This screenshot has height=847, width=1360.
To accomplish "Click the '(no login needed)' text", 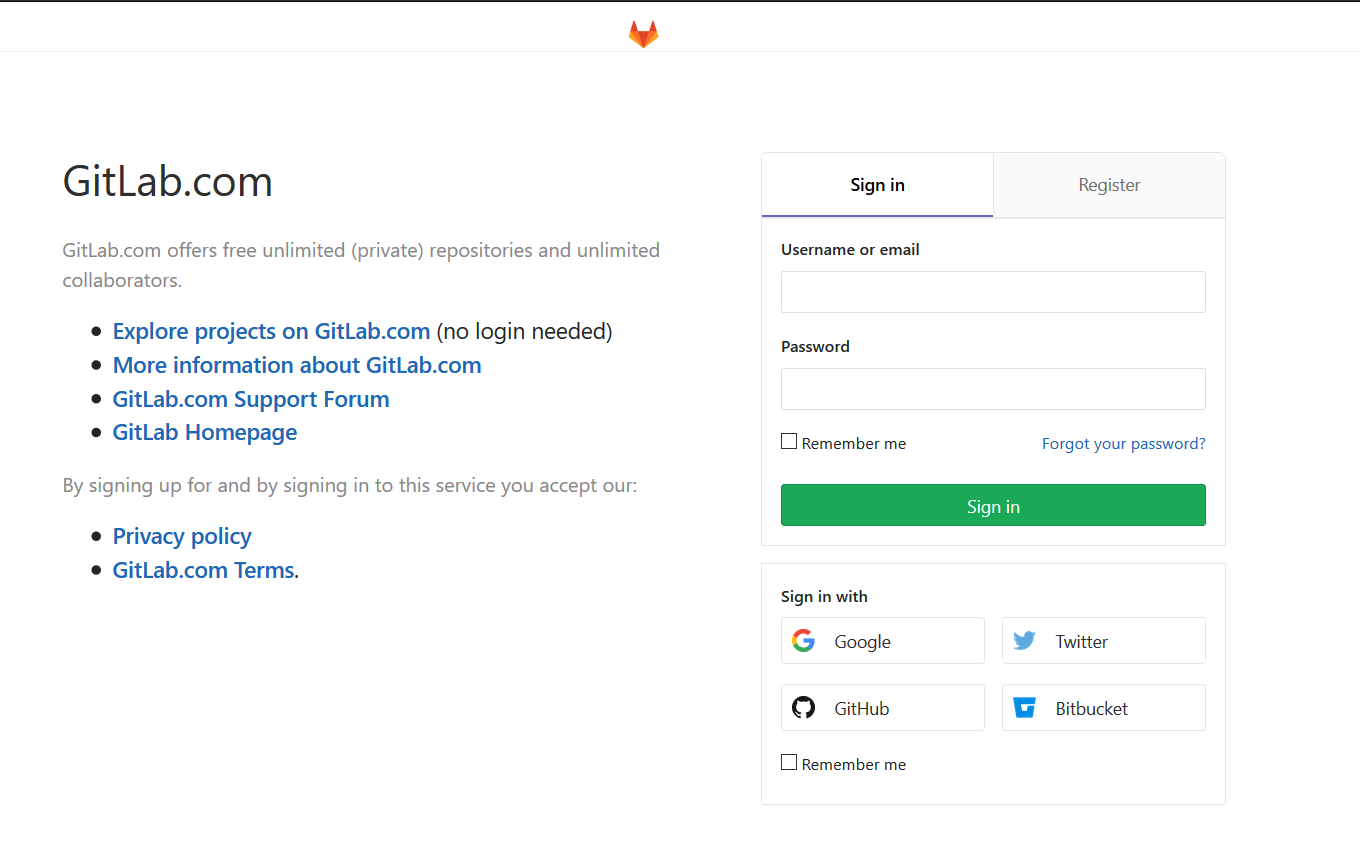I will point(524,331).
